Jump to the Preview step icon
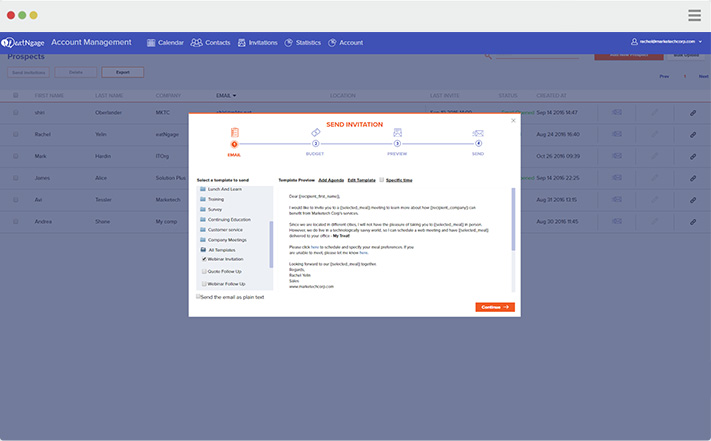The height and width of the screenshot is (441, 711). pyautogui.click(x=397, y=132)
